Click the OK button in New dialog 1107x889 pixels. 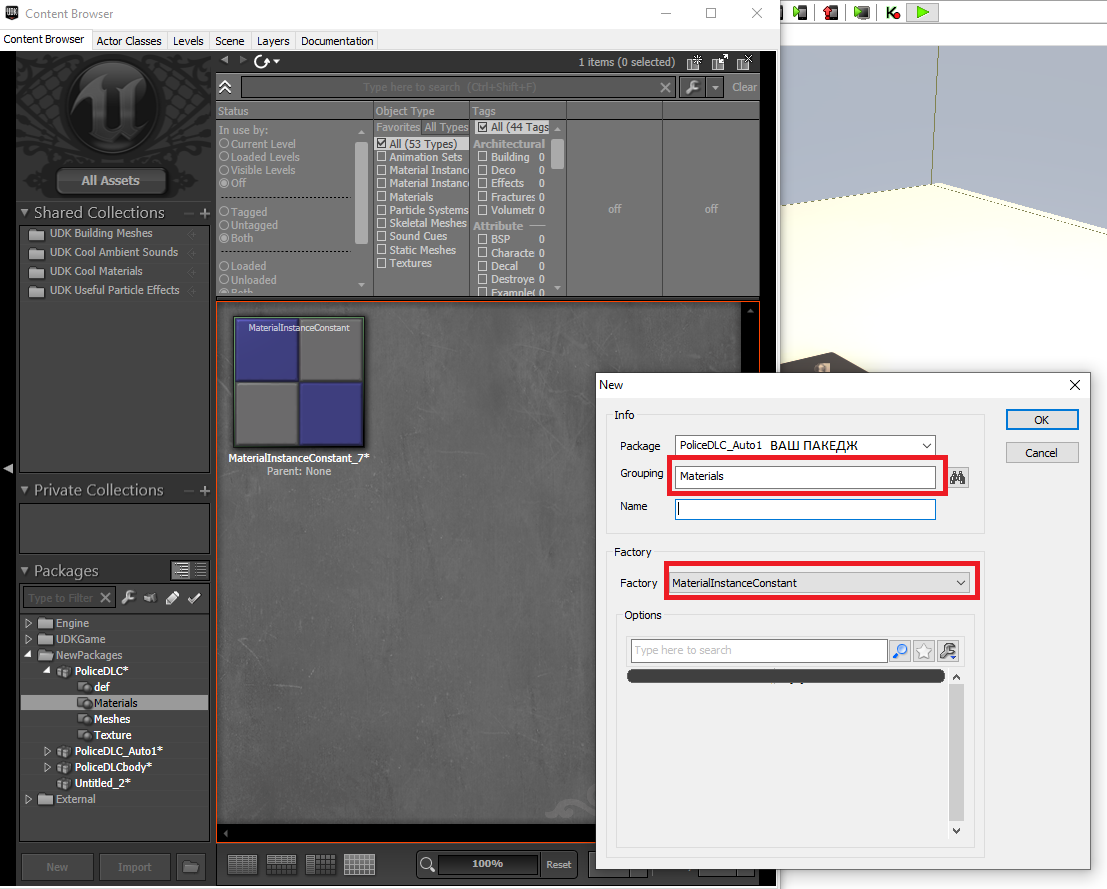(x=1041, y=419)
